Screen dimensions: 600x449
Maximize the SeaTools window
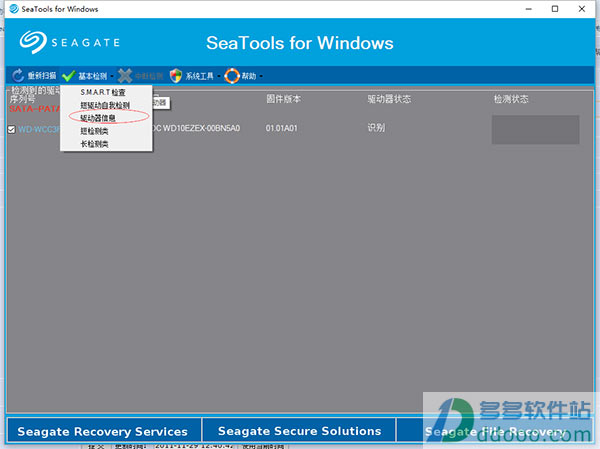click(x=555, y=9)
